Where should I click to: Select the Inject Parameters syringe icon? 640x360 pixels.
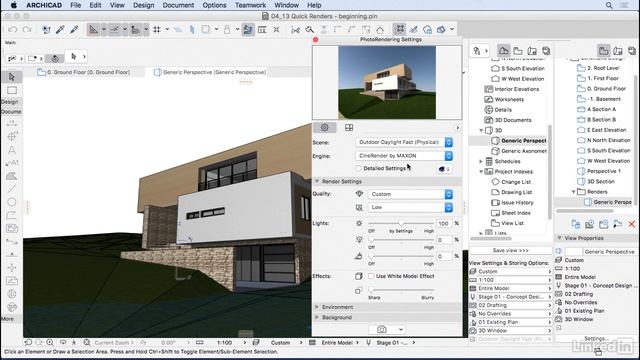pyautogui.click(x=74, y=29)
